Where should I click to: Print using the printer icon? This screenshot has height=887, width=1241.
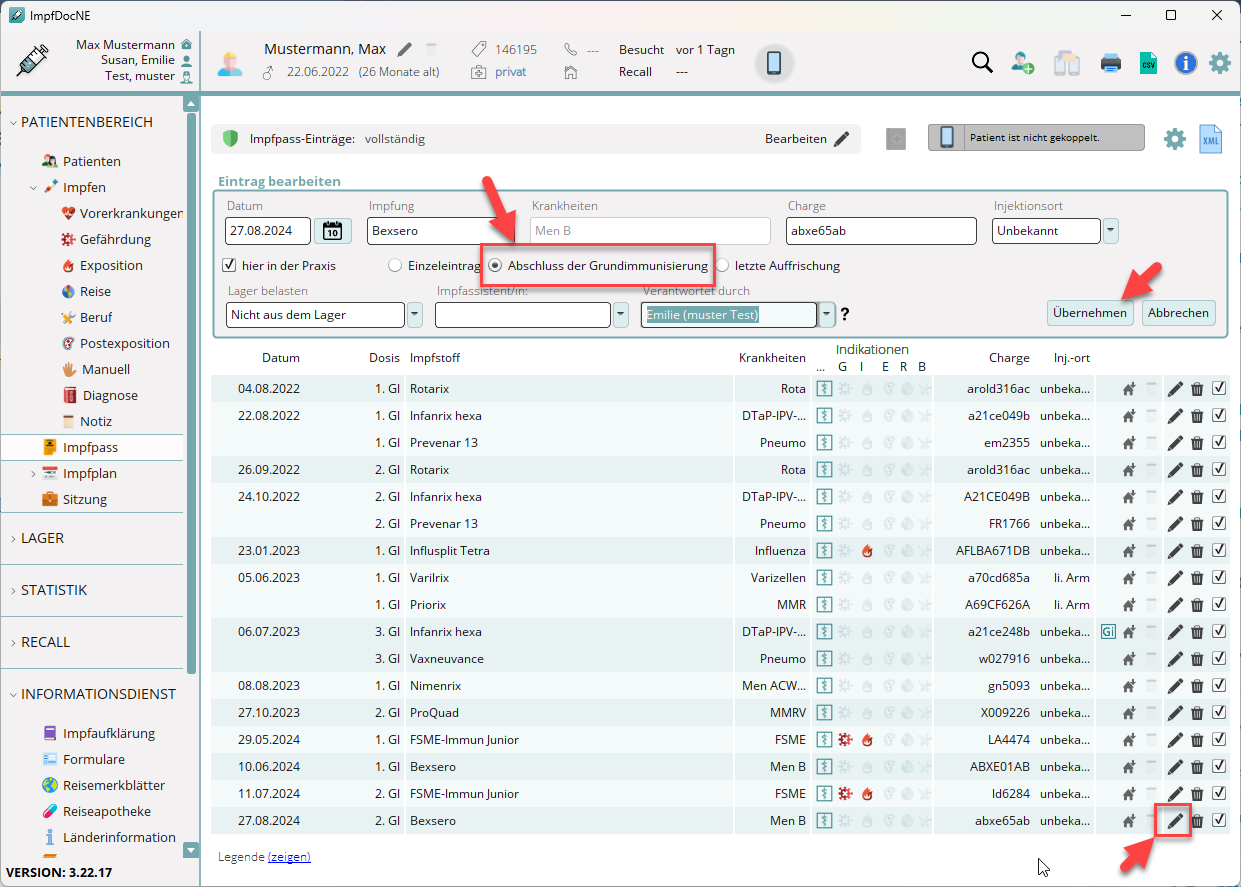tap(1111, 63)
